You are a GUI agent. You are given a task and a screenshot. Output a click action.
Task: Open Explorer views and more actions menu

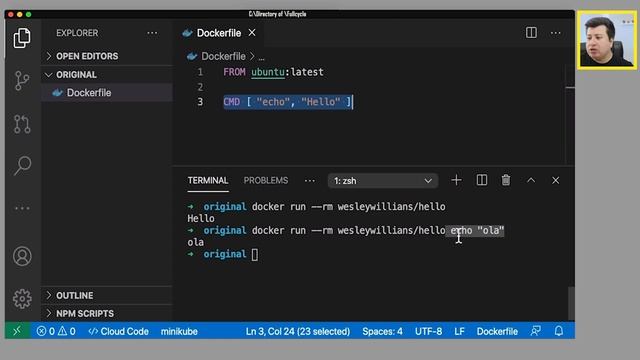(x=152, y=33)
